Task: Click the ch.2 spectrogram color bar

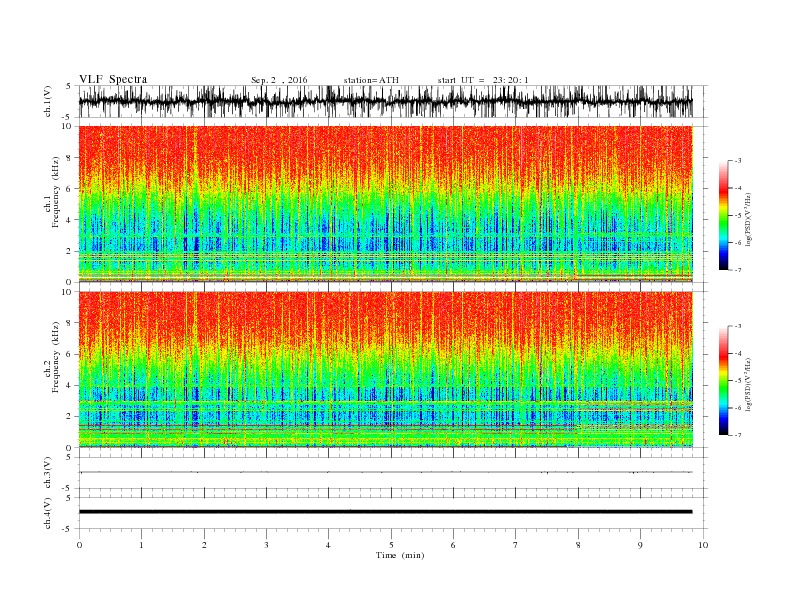Action: coord(723,380)
